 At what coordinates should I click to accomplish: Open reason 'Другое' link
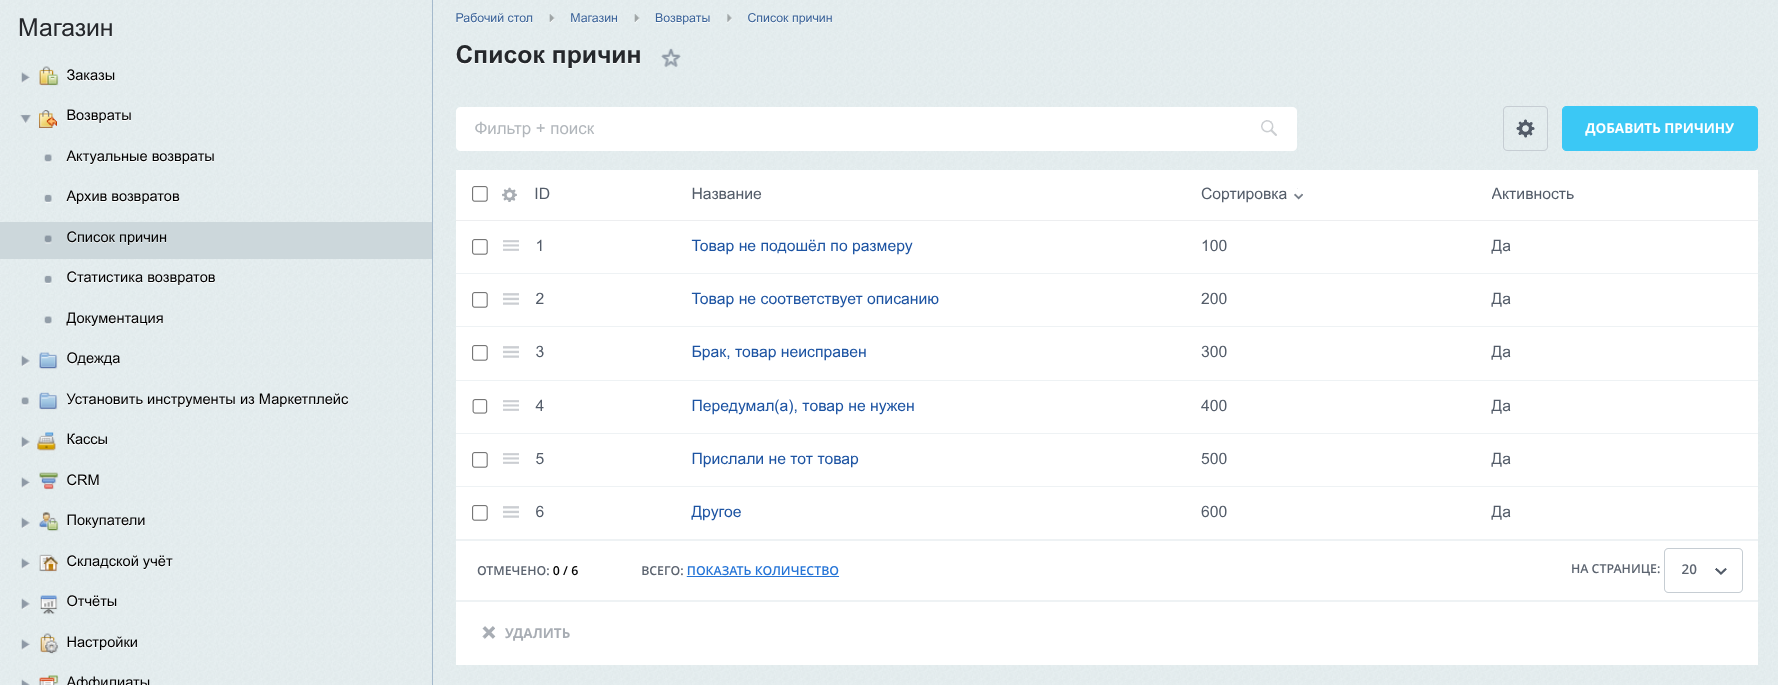[x=716, y=512]
